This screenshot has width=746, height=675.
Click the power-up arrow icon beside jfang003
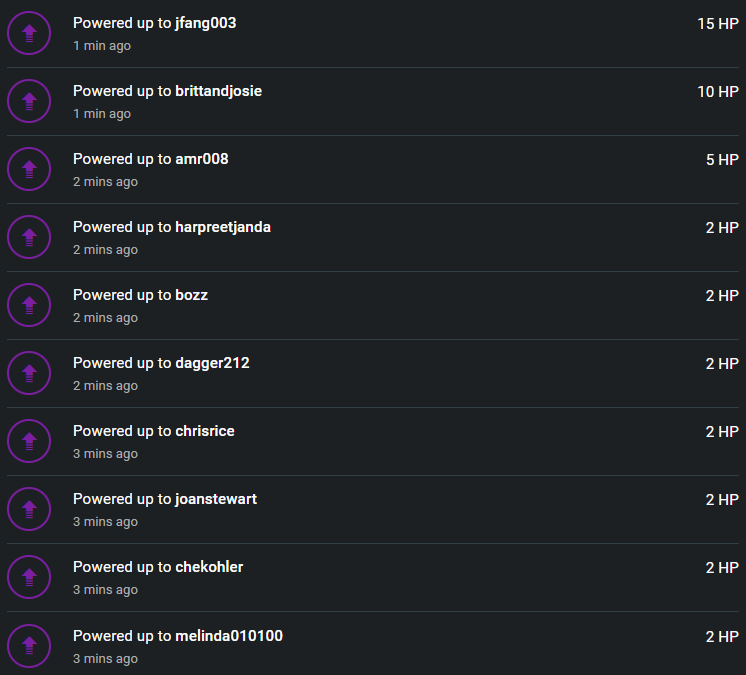point(29,33)
